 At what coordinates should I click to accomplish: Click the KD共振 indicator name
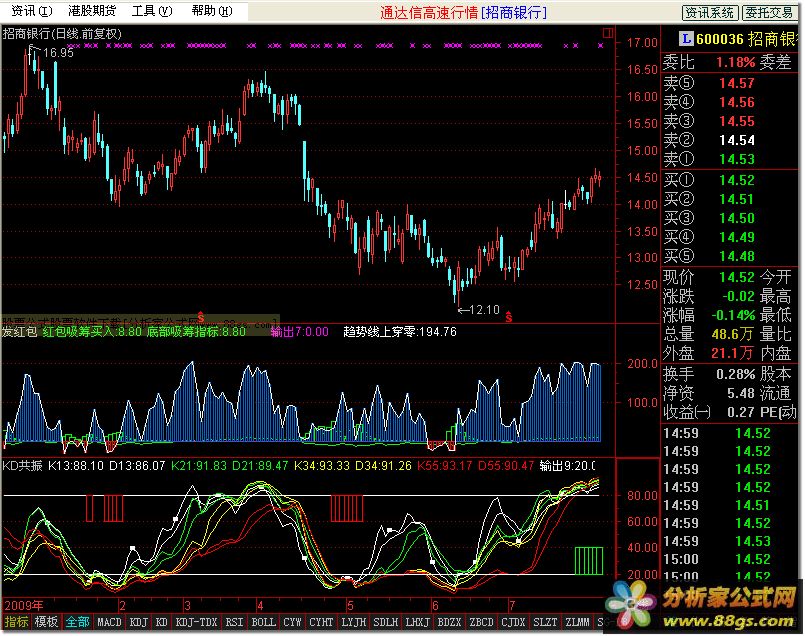coord(23,466)
